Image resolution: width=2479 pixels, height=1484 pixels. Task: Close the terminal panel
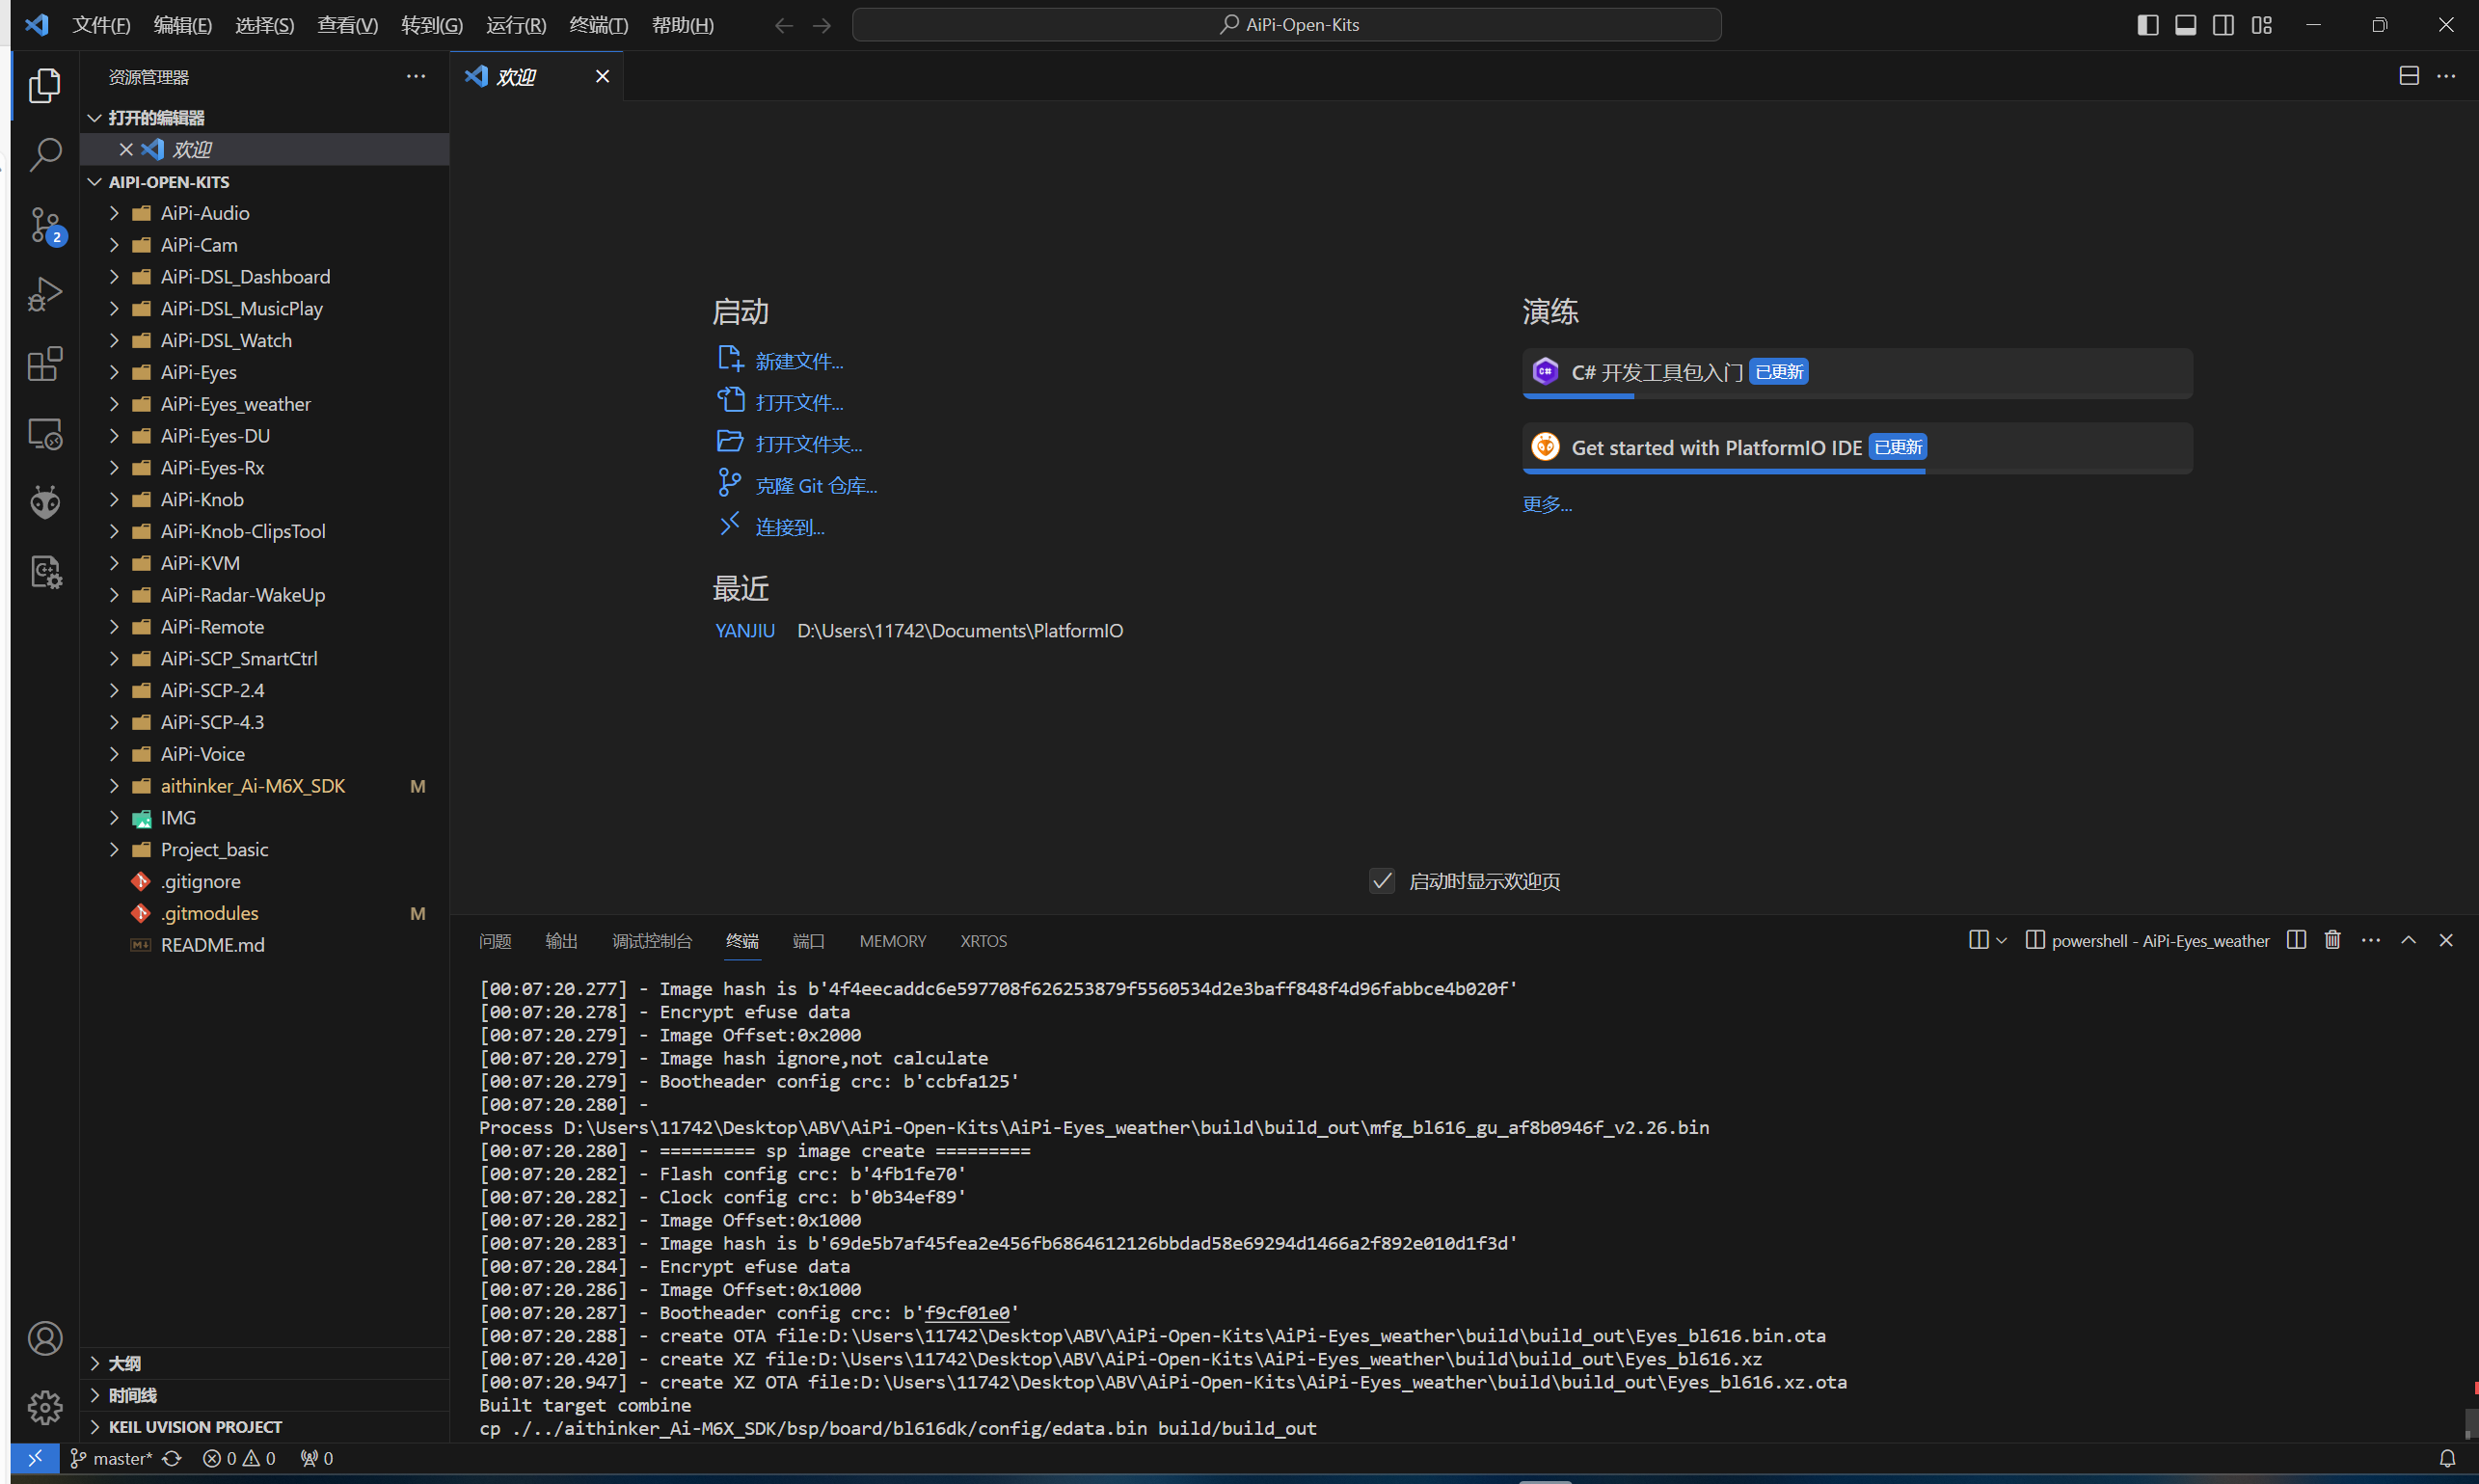coord(2446,940)
